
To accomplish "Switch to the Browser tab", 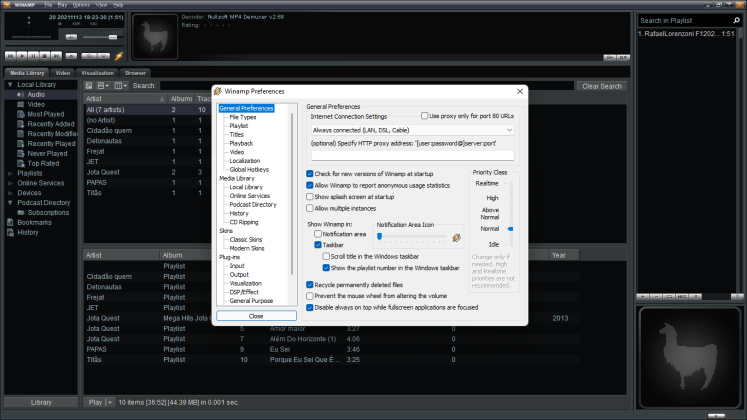I will (x=135, y=73).
